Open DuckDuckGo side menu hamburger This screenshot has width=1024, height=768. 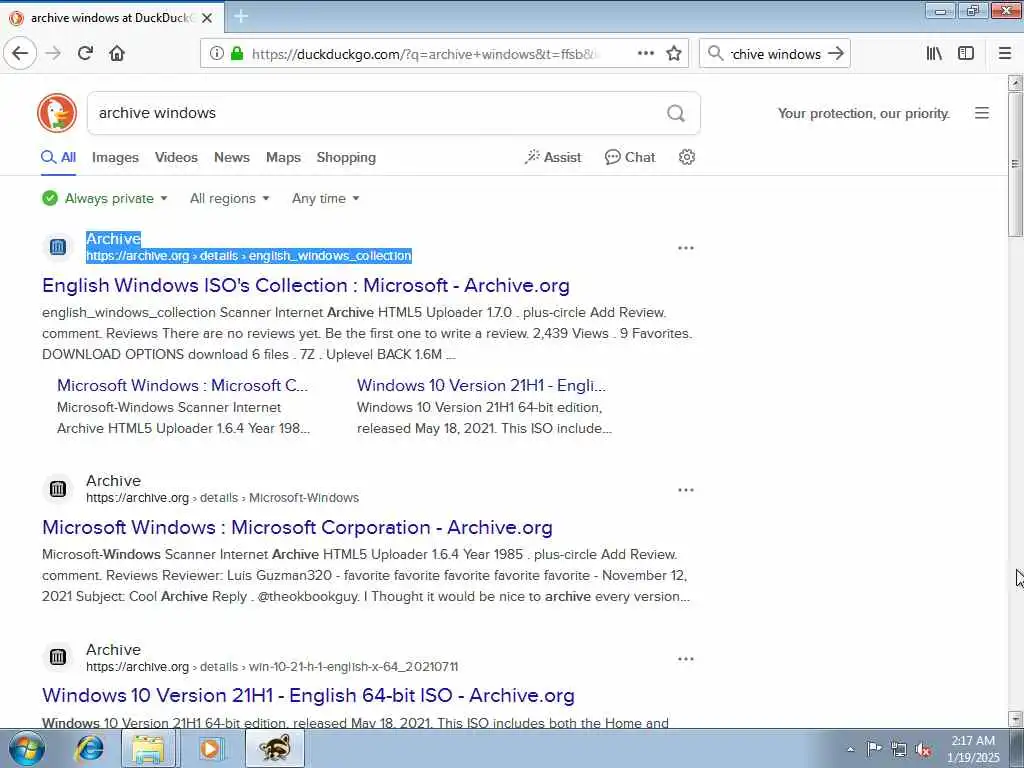pos(982,113)
